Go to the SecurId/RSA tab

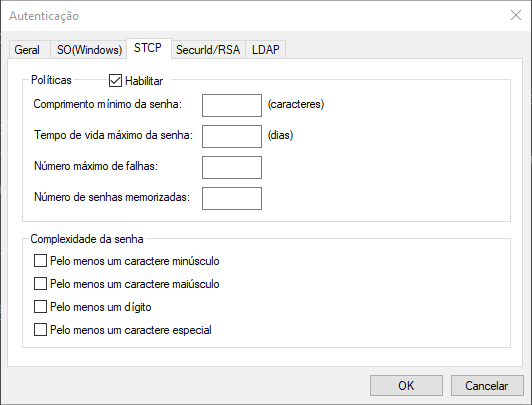point(208,50)
